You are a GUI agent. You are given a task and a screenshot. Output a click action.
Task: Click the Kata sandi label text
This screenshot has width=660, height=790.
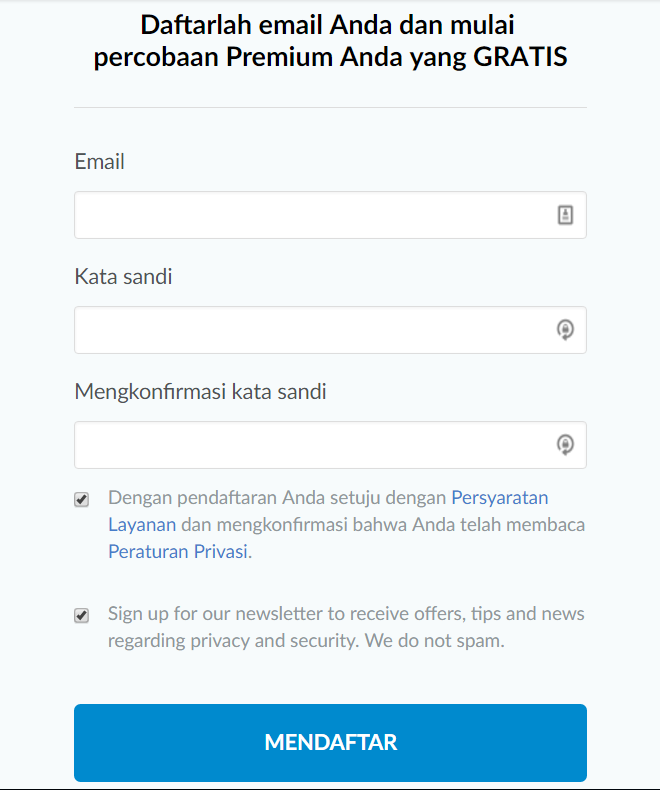click(123, 277)
